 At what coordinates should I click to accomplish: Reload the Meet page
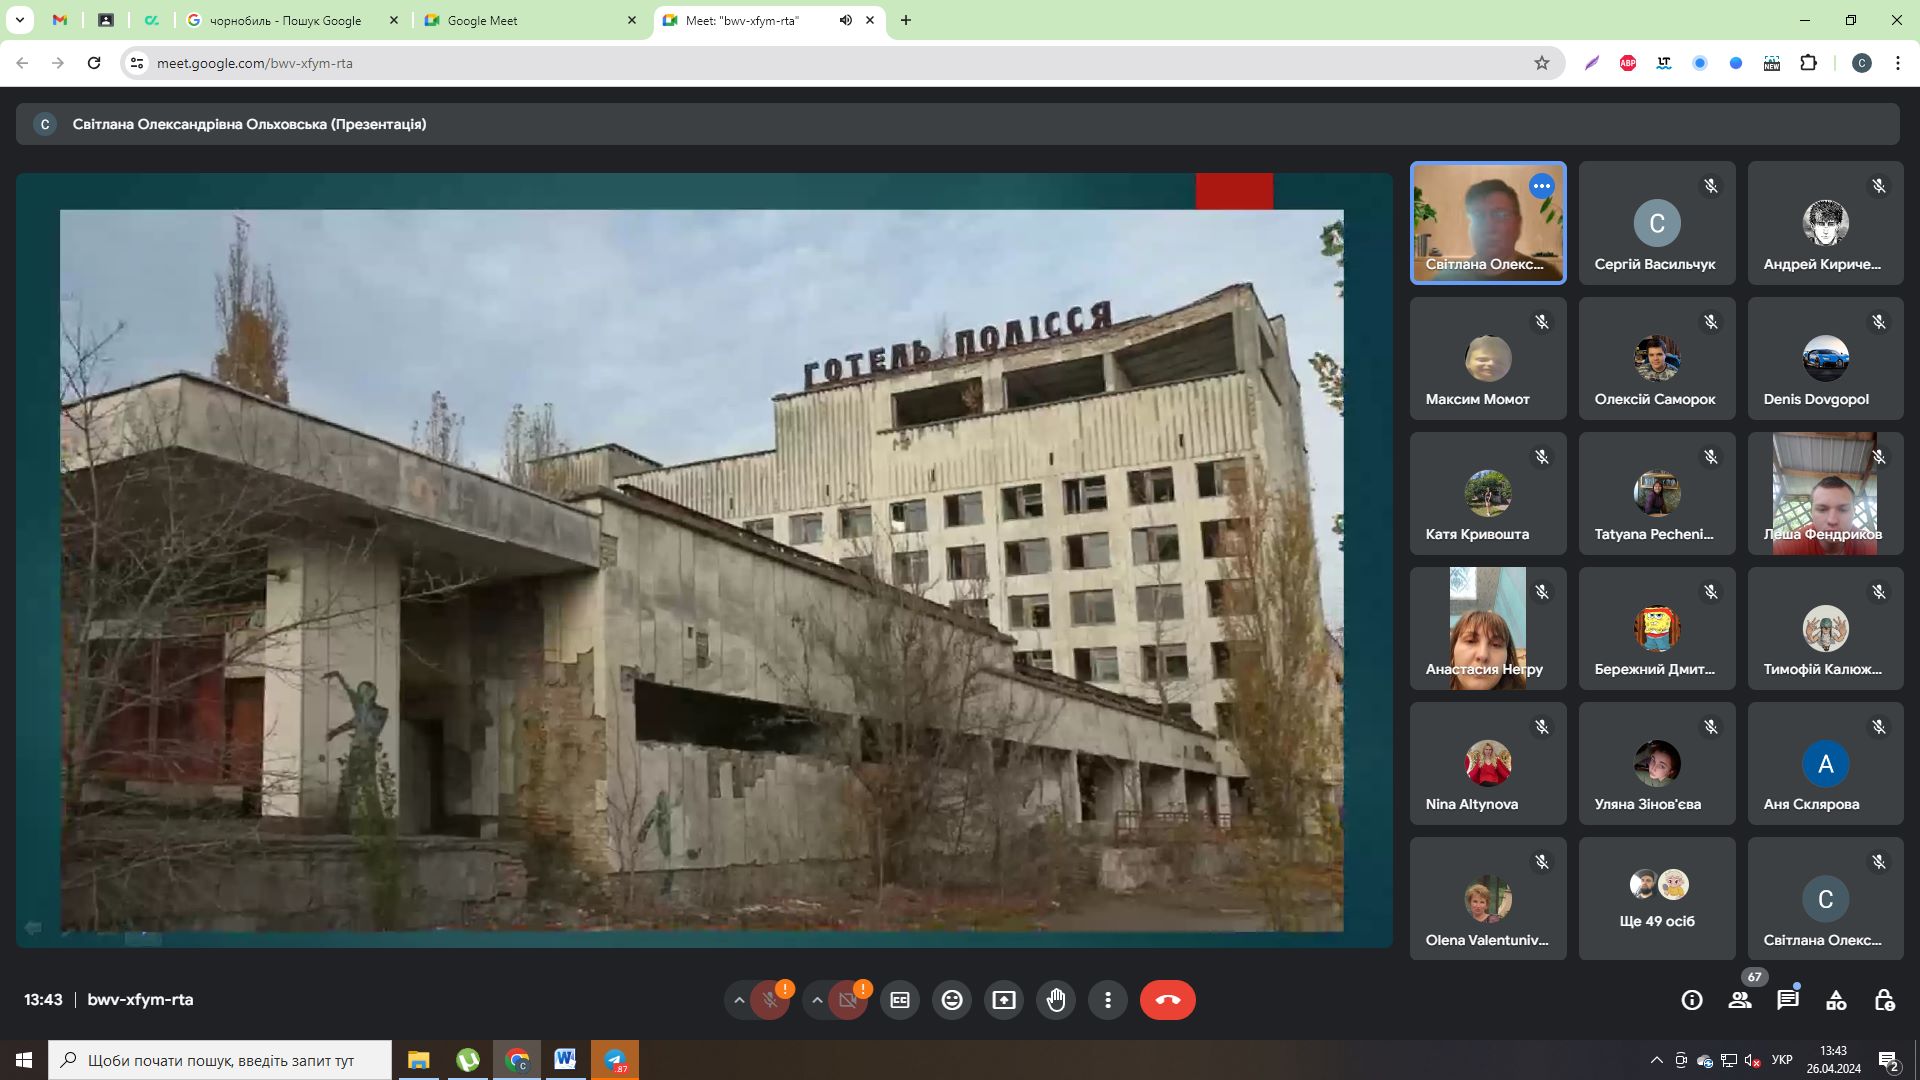94,63
